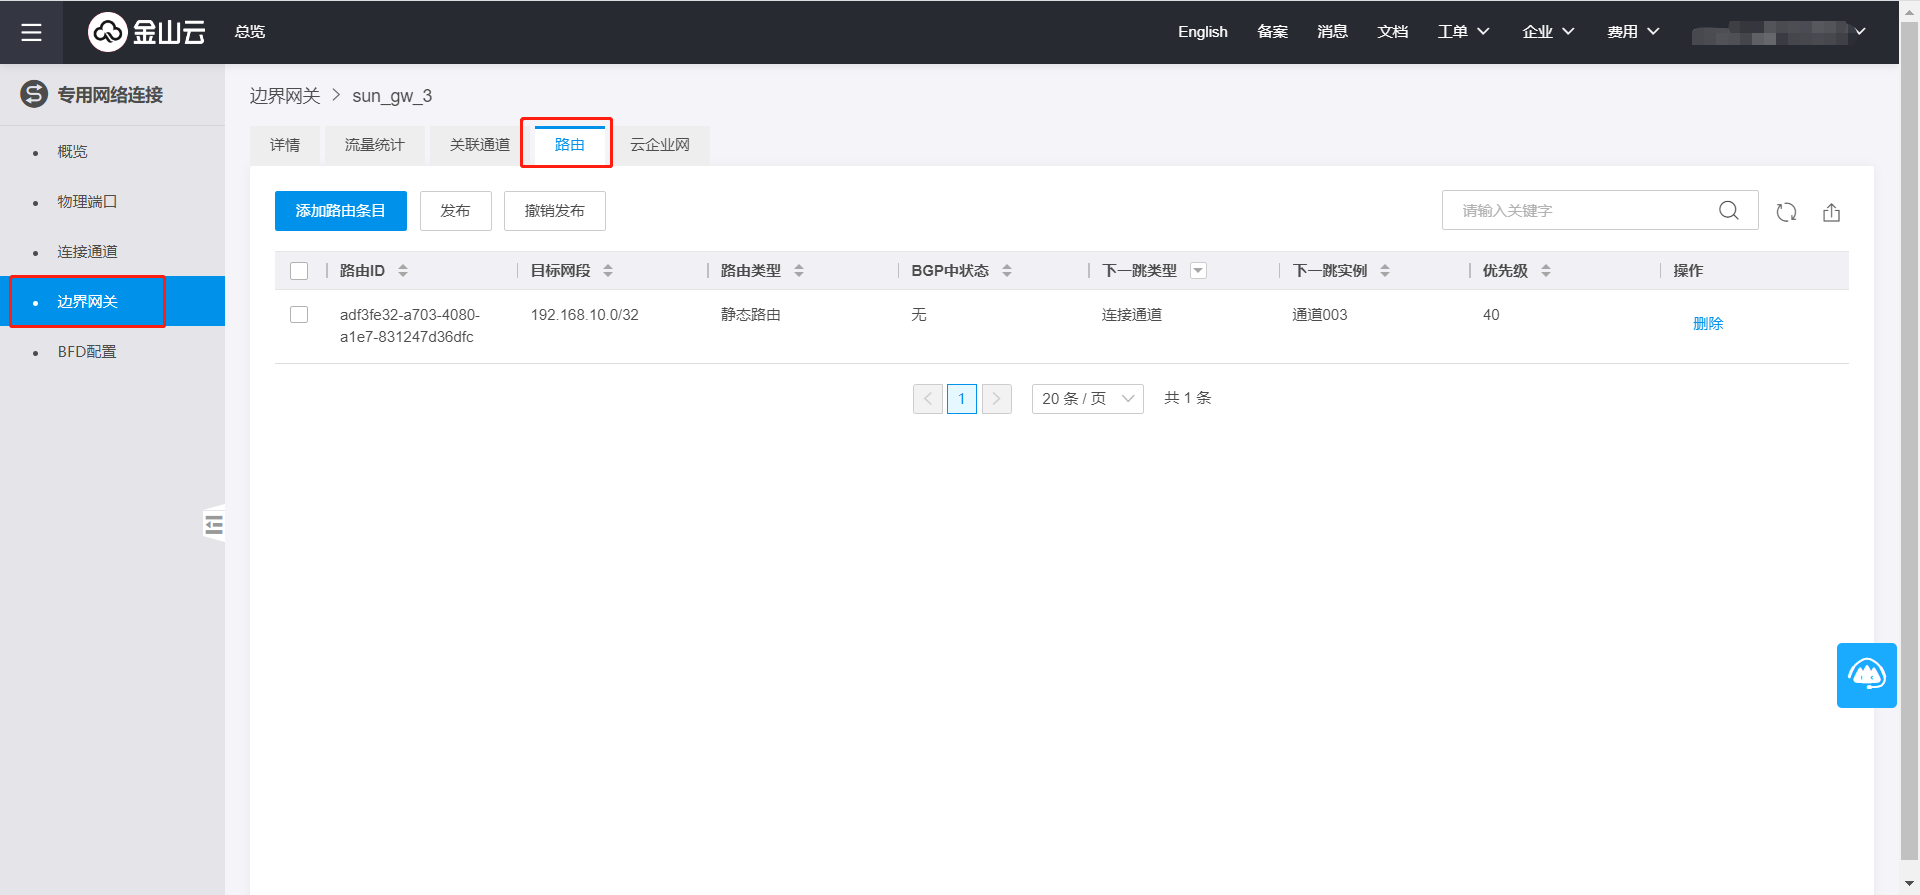The height and width of the screenshot is (895, 1920).
Task: Expand the 工单 menu in header
Action: (1463, 32)
